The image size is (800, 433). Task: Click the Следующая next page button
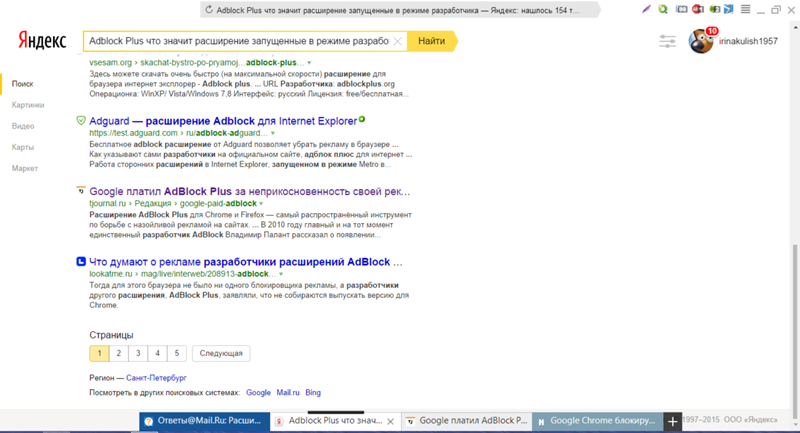coord(221,353)
